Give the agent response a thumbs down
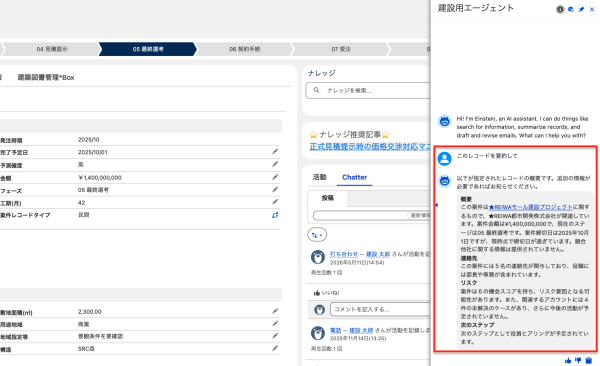This screenshot has width=600, height=366. tap(578, 360)
